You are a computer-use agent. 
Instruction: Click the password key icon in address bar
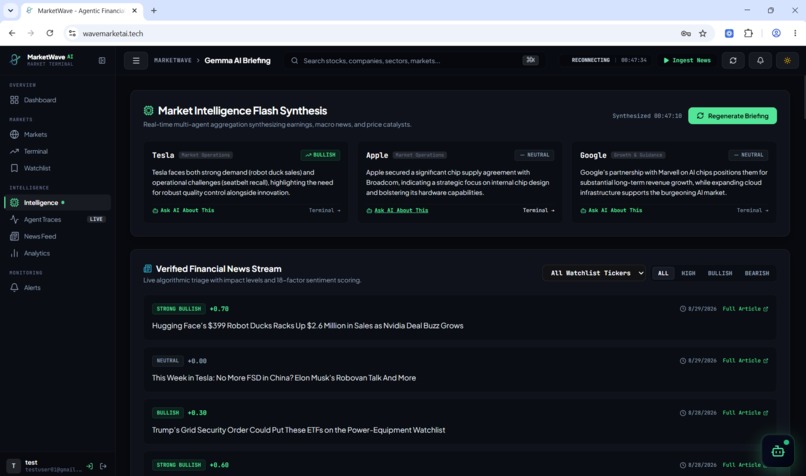click(686, 33)
